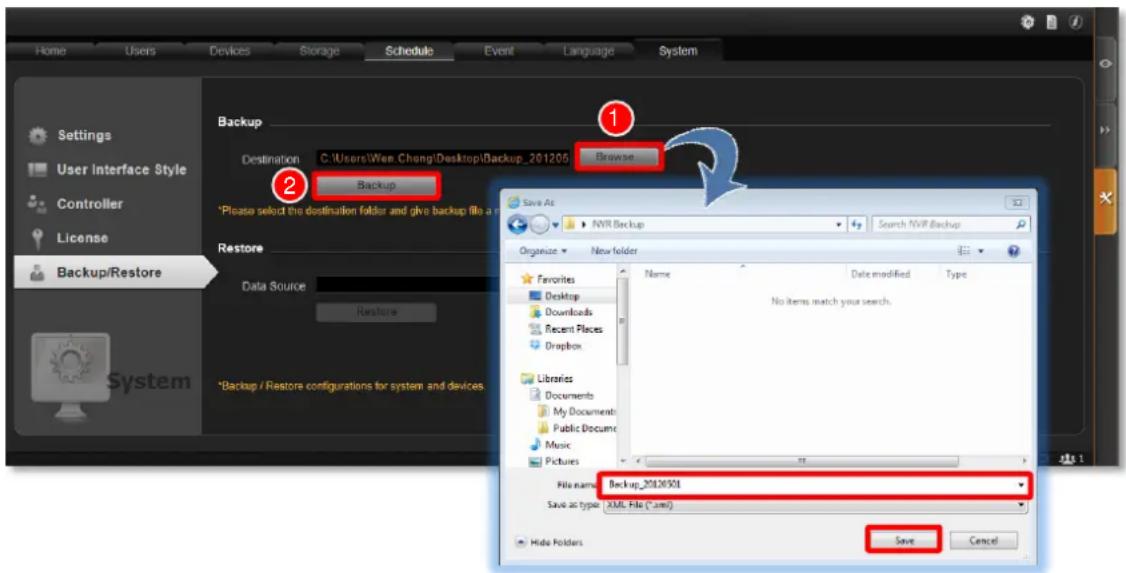Switch to the Event tab

tap(498, 51)
